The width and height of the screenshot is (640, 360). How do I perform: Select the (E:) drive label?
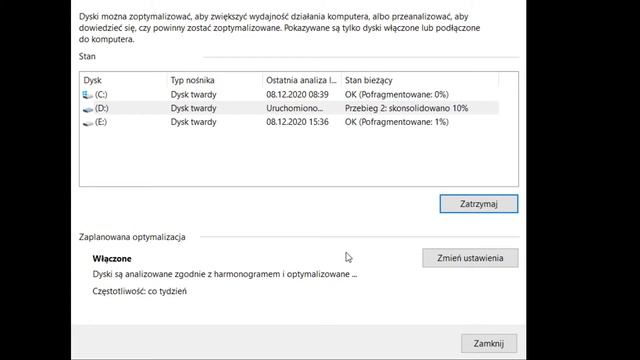[x=101, y=122]
